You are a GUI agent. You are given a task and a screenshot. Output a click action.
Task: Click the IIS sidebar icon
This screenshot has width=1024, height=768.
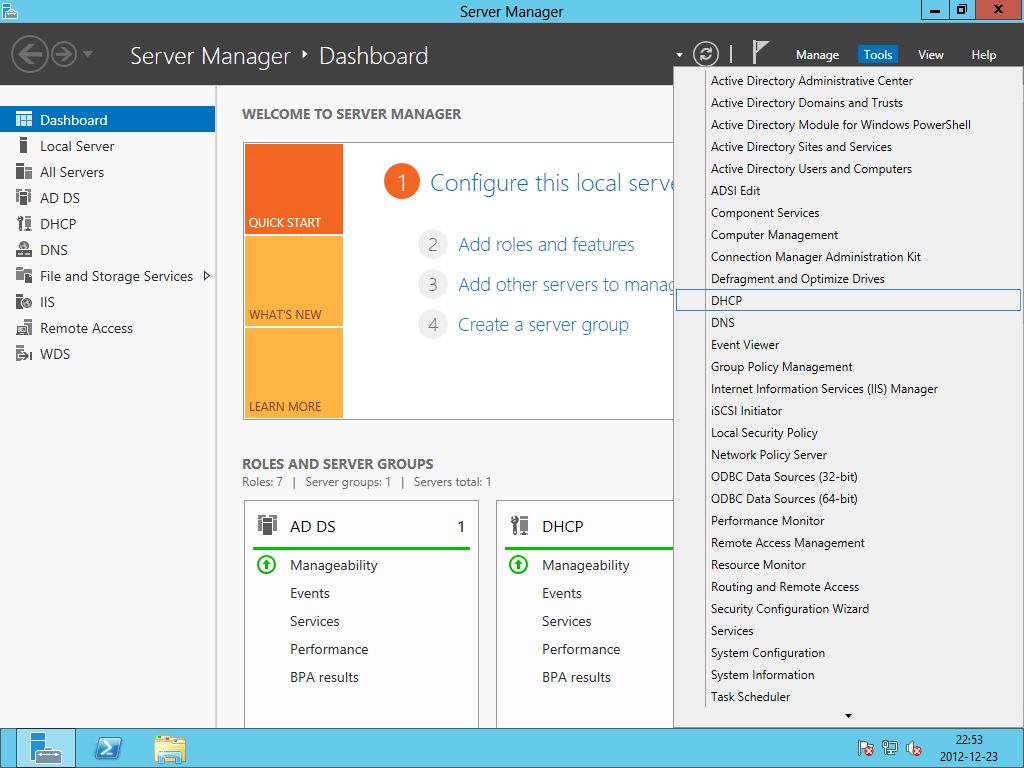click(24, 302)
